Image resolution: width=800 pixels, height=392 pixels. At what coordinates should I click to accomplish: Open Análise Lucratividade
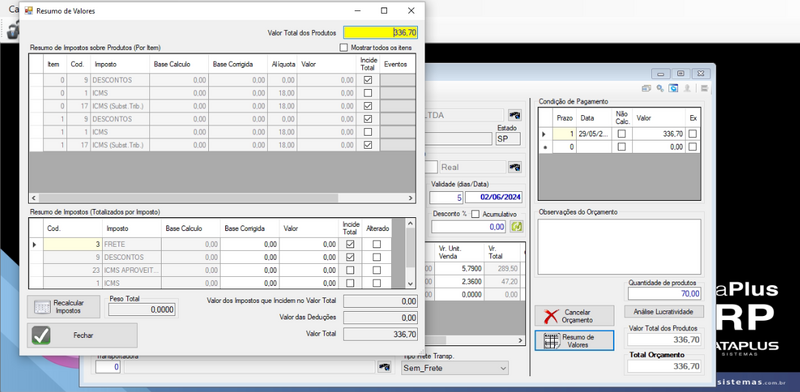(x=664, y=311)
